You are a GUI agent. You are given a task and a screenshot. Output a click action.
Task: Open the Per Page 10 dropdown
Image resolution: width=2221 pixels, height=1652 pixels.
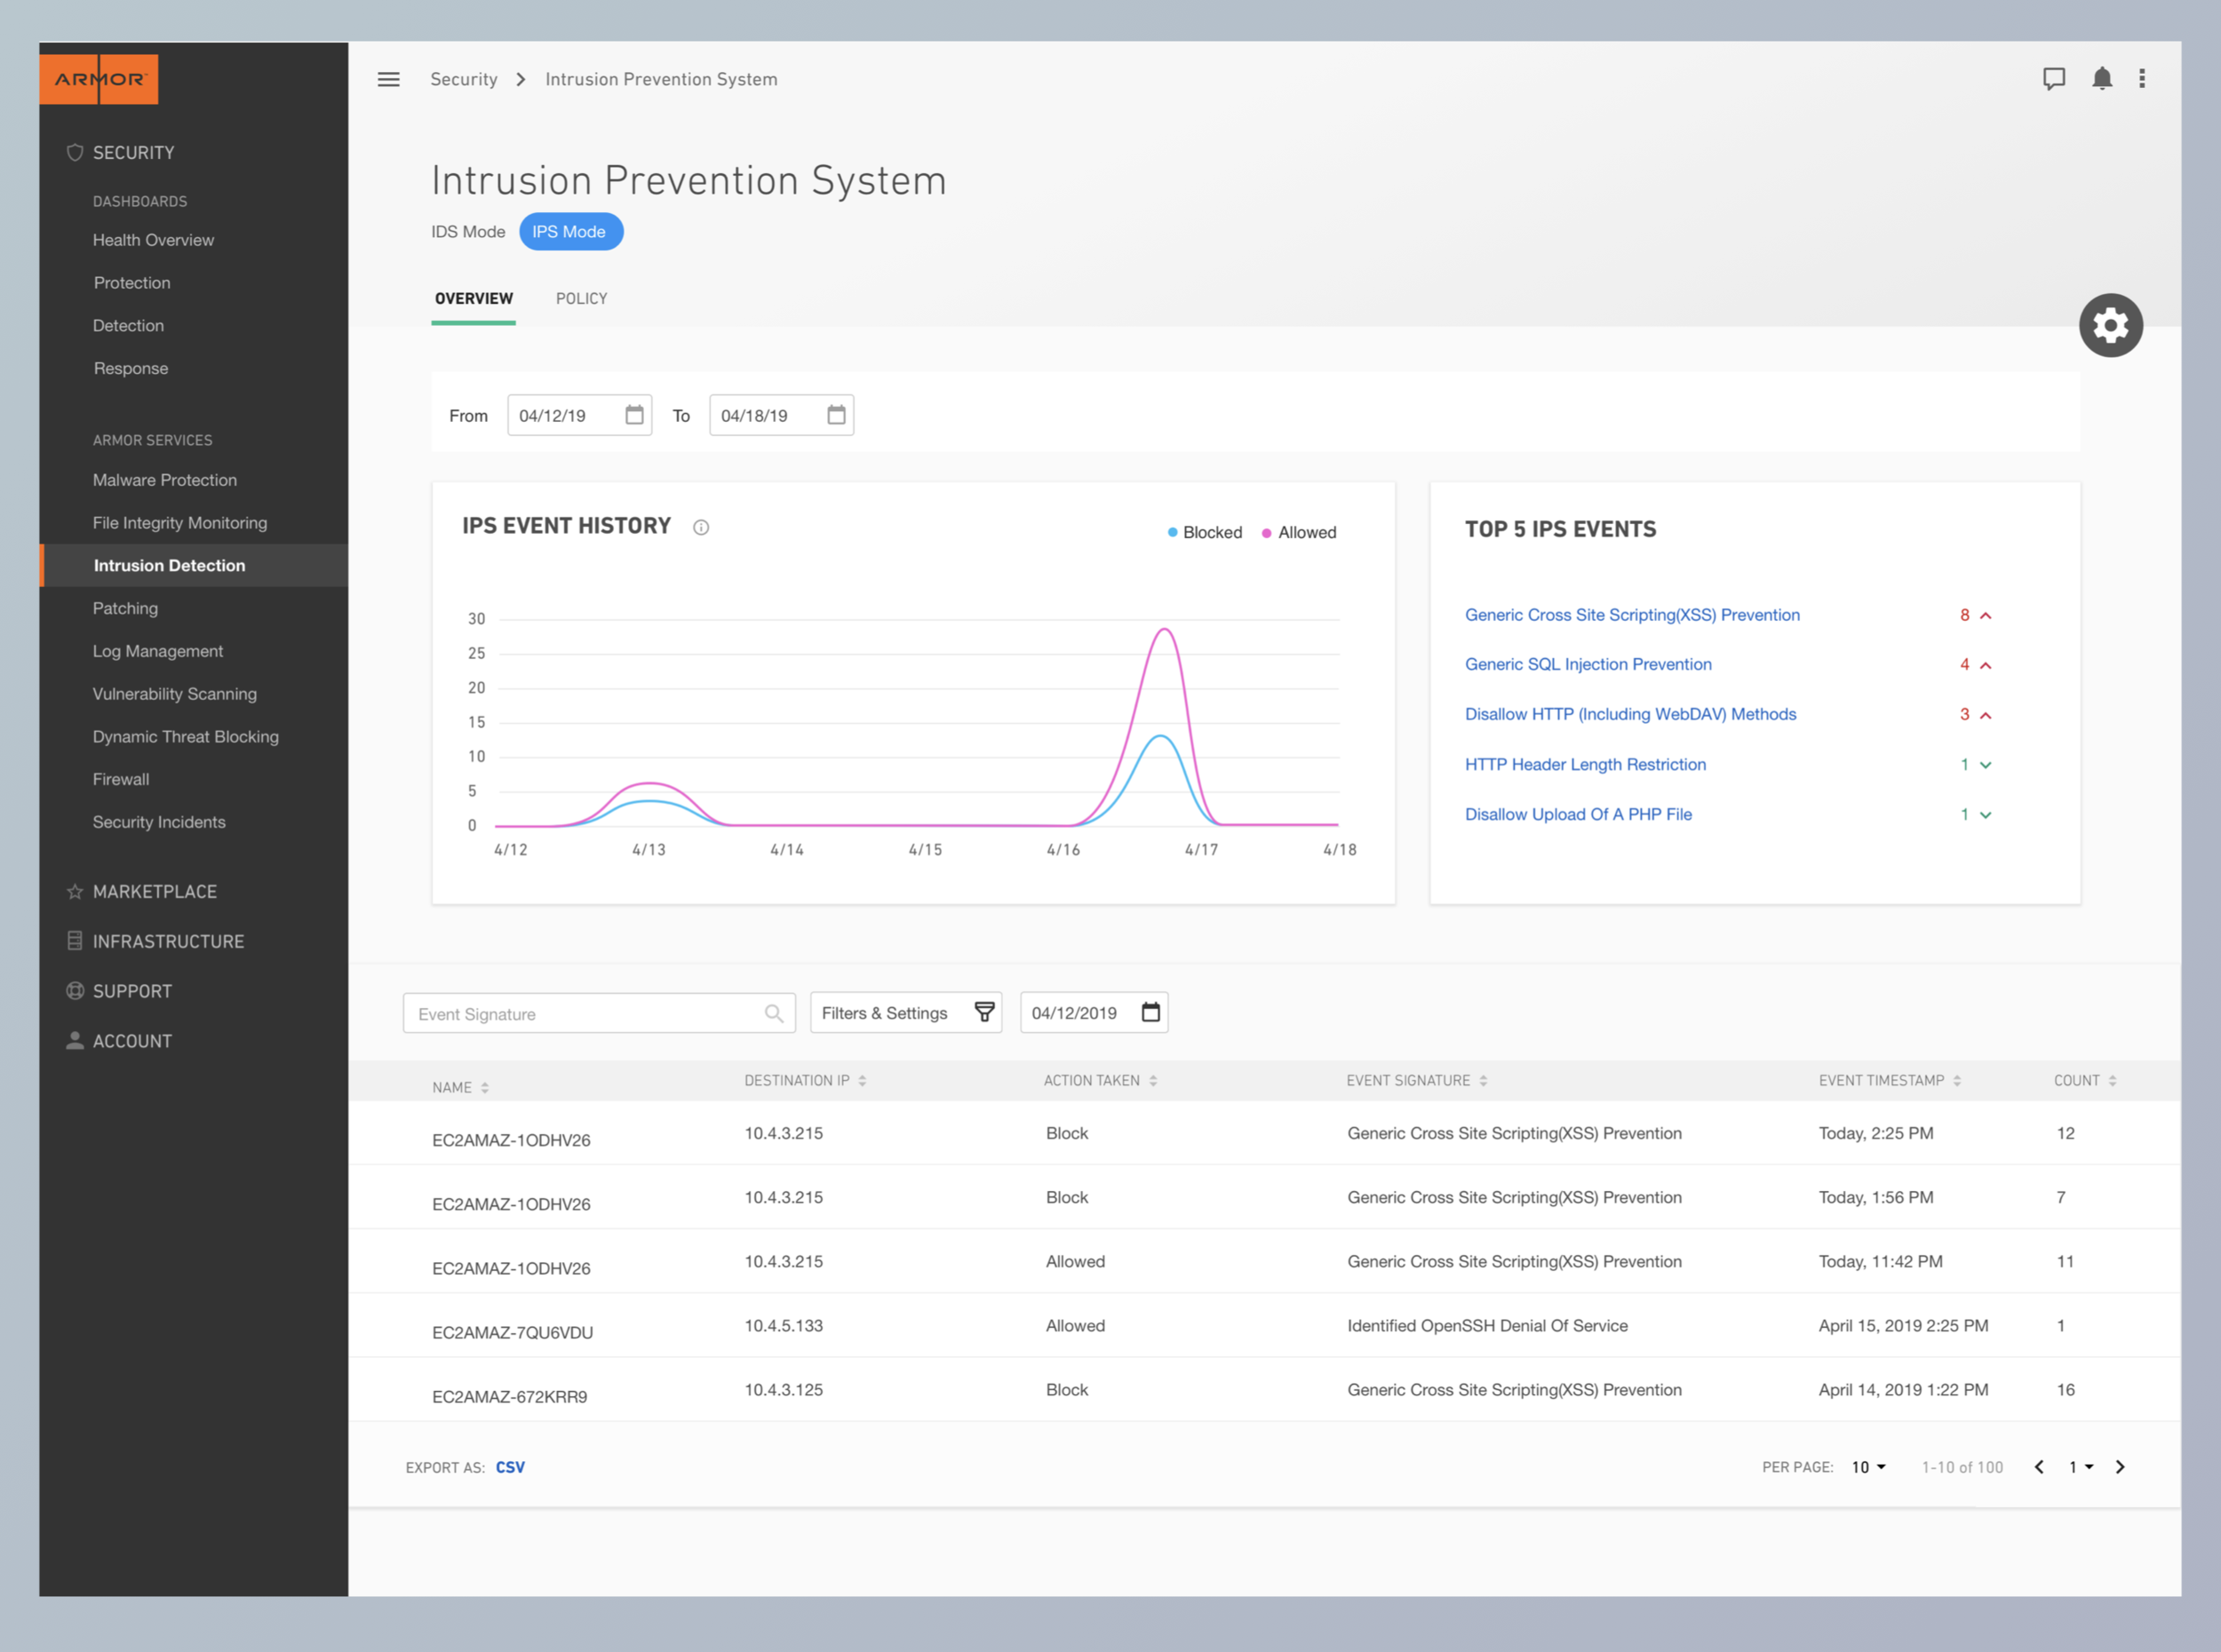1867,1467
